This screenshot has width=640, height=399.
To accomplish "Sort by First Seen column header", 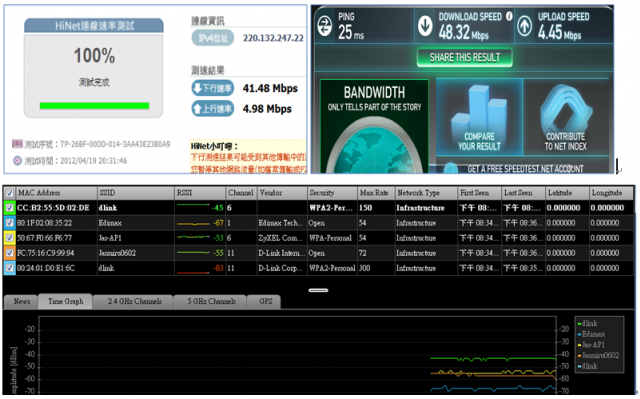I will point(480,193).
